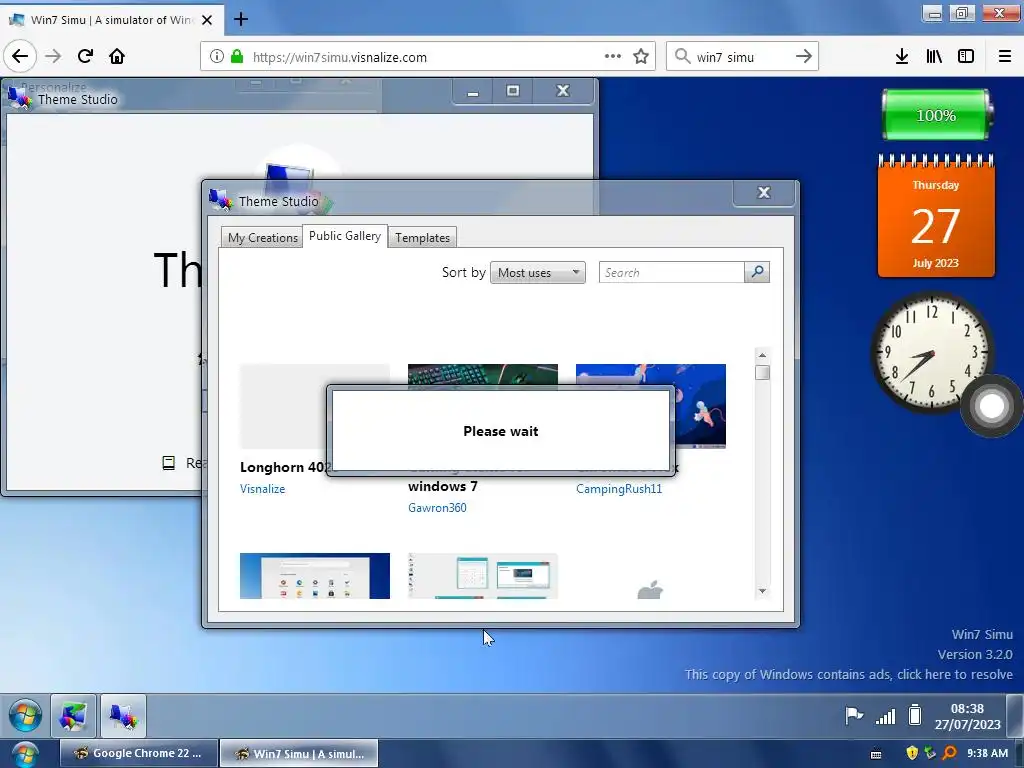
Task: Open a new browser tab with plus
Action: (240, 19)
